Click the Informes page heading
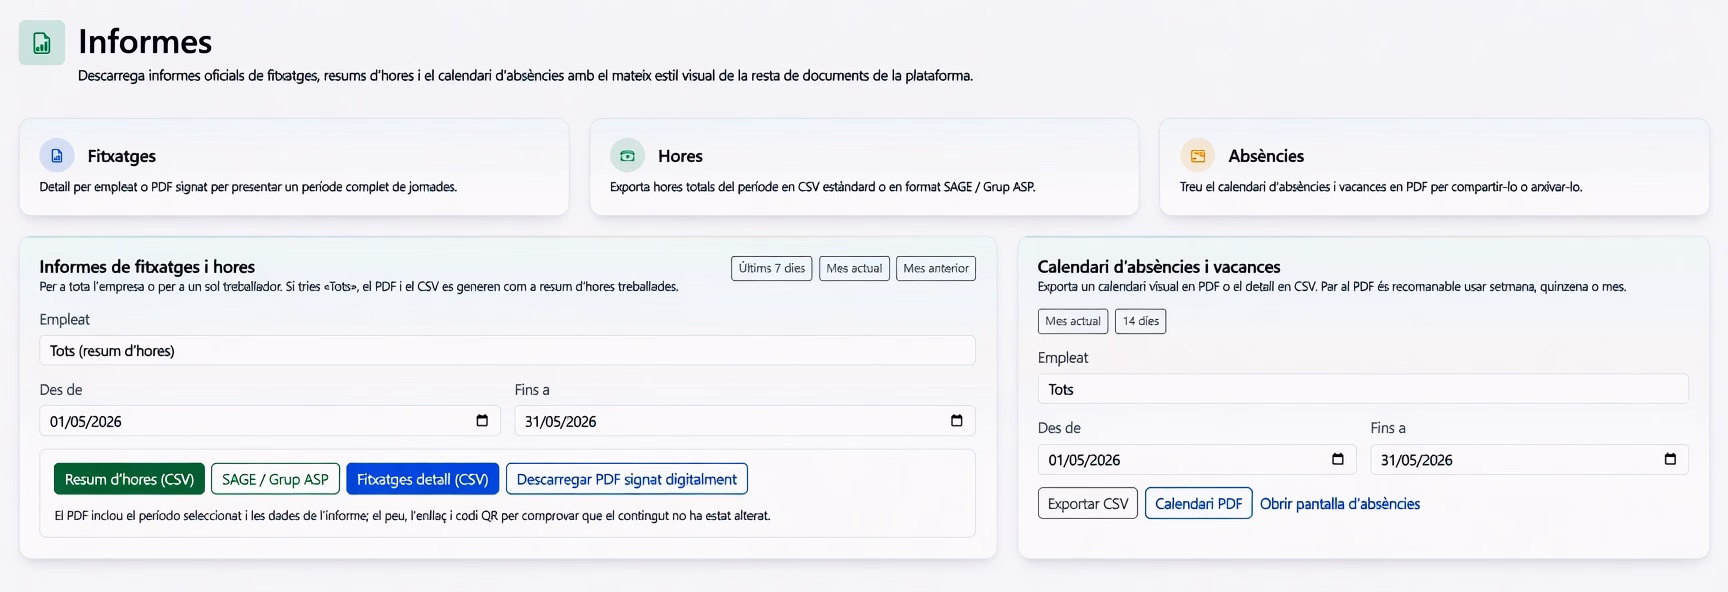Image resolution: width=1728 pixels, height=592 pixels. [145, 41]
